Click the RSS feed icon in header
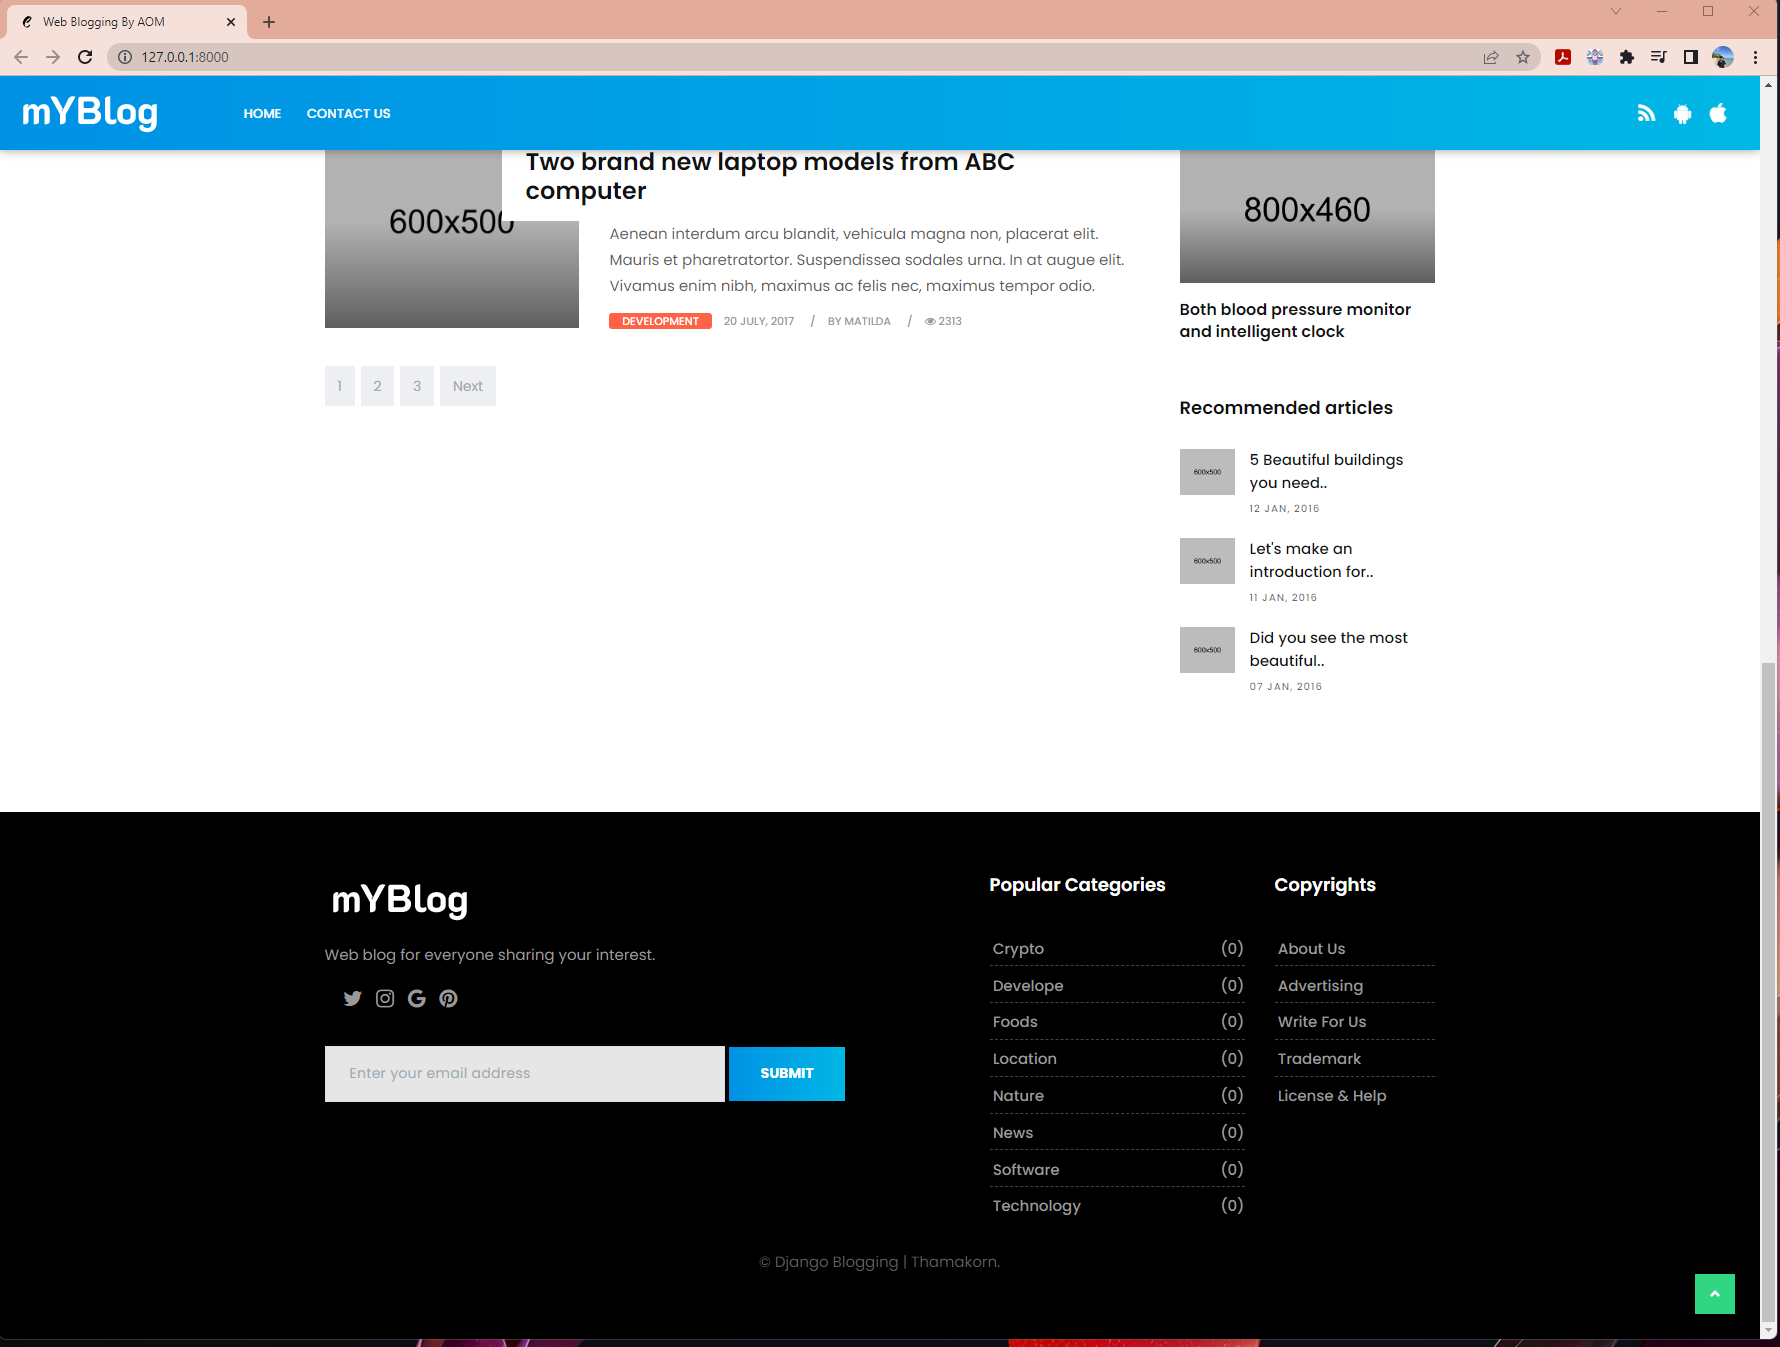The height and width of the screenshot is (1347, 1780). click(1646, 114)
